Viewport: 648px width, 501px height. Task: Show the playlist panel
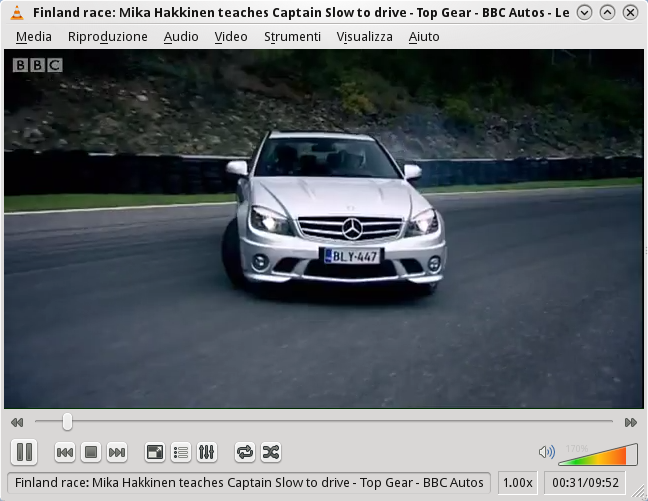(181, 452)
